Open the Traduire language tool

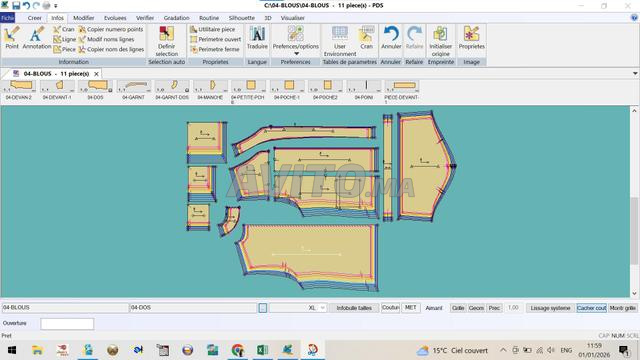tap(257, 38)
